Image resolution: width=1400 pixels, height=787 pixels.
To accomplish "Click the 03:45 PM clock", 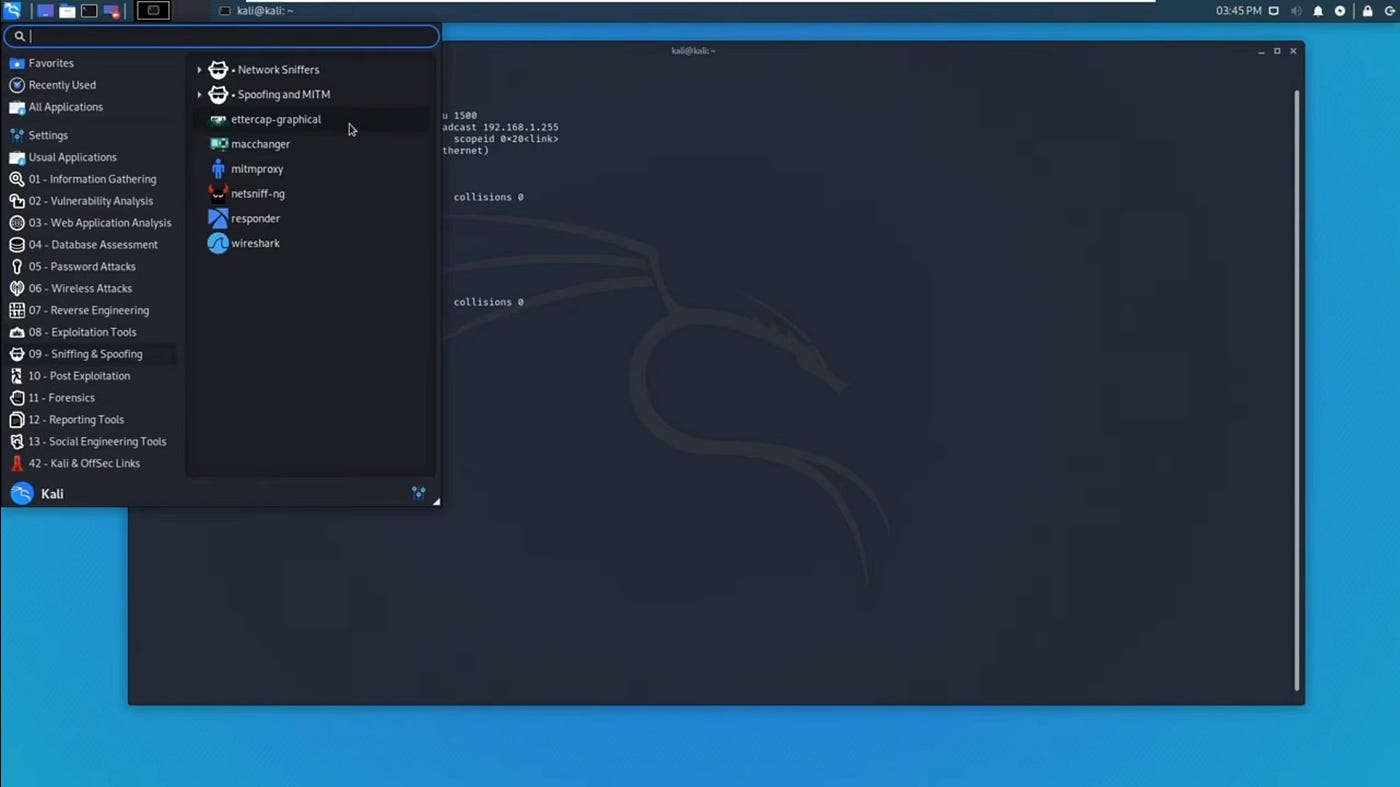I will click(1238, 11).
